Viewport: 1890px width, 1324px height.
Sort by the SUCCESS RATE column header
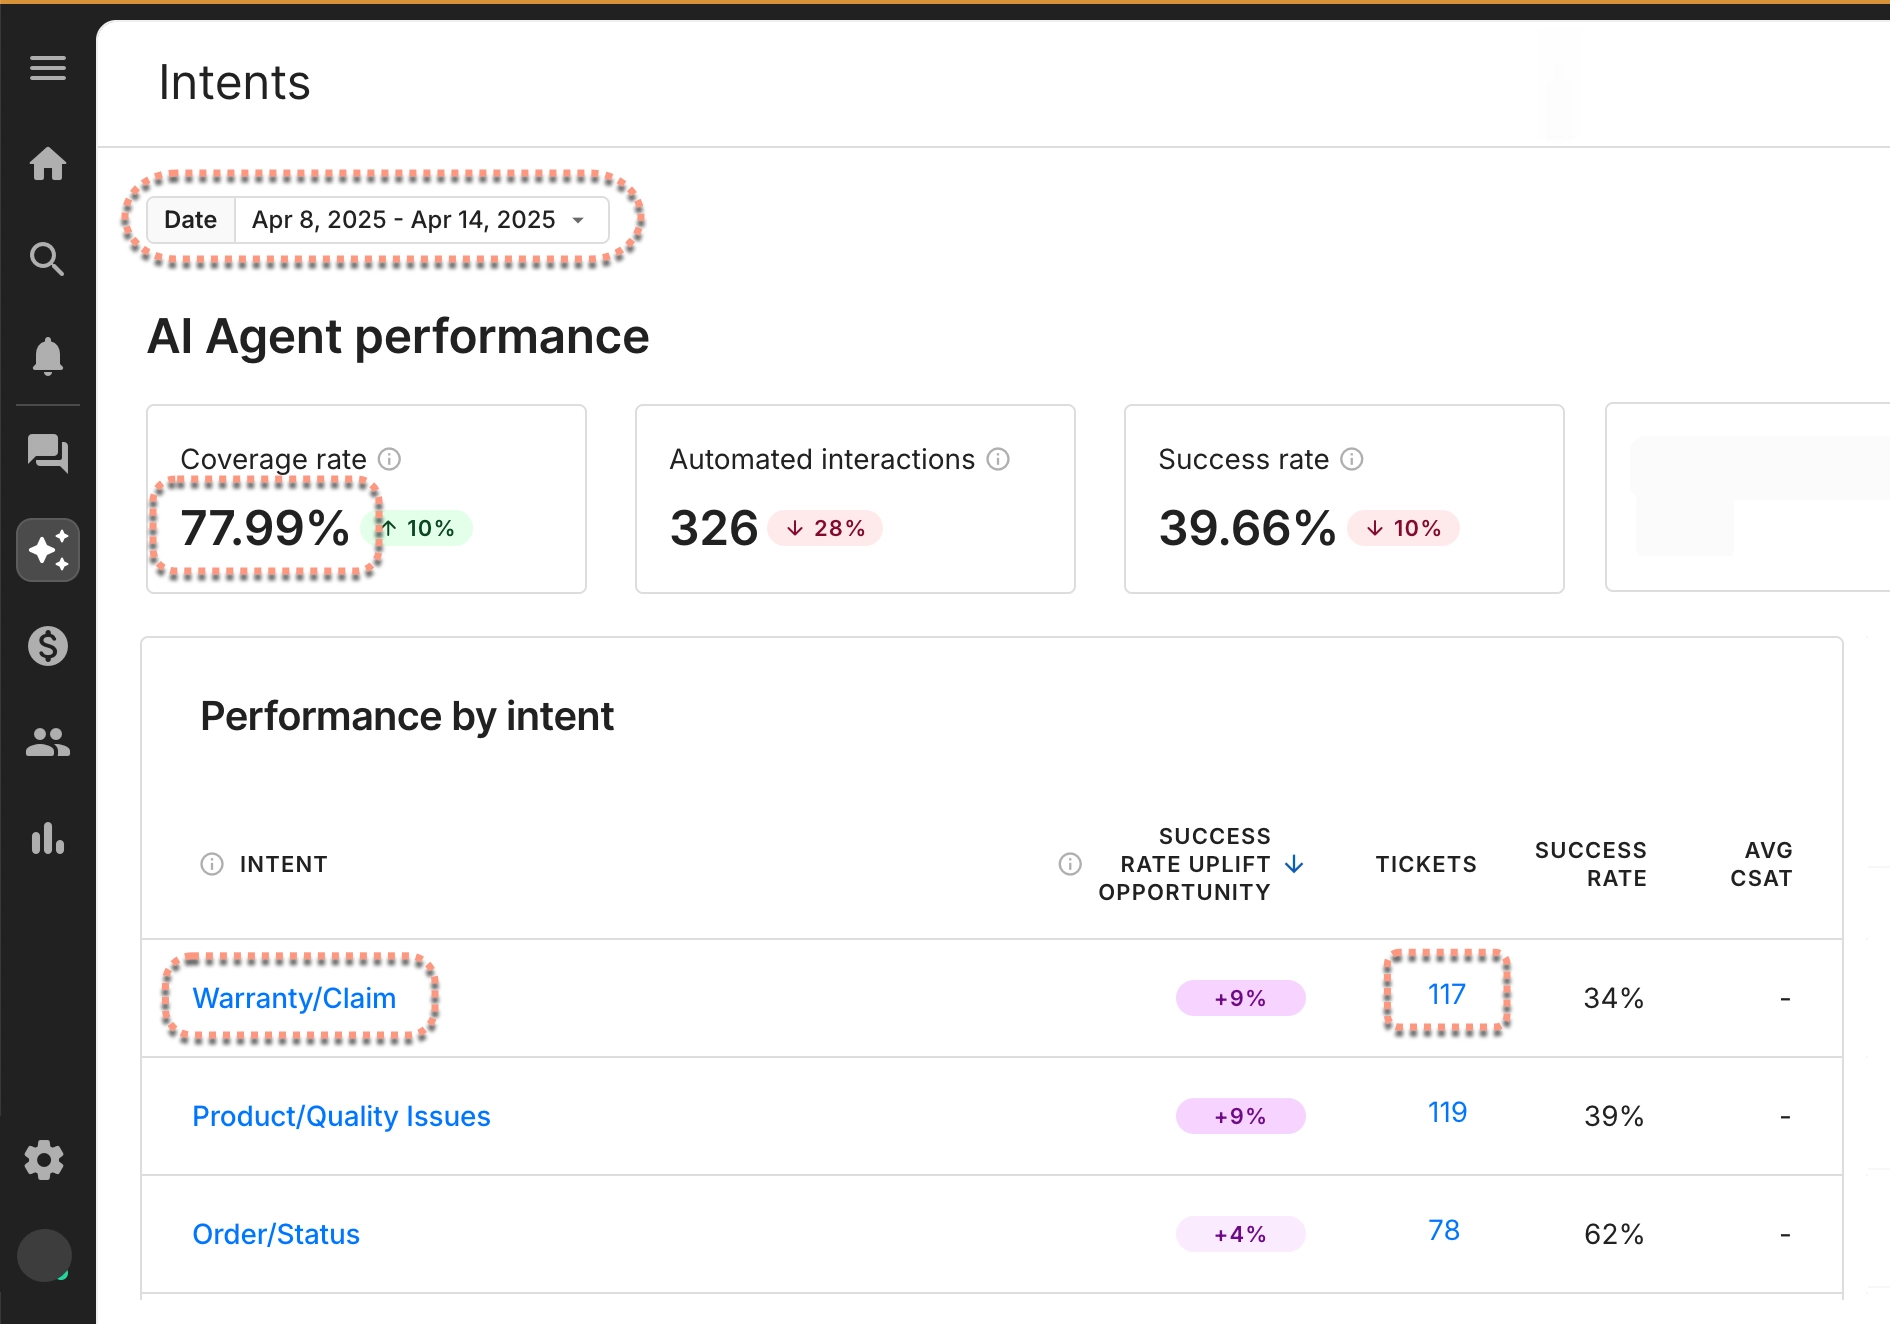pos(1591,864)
